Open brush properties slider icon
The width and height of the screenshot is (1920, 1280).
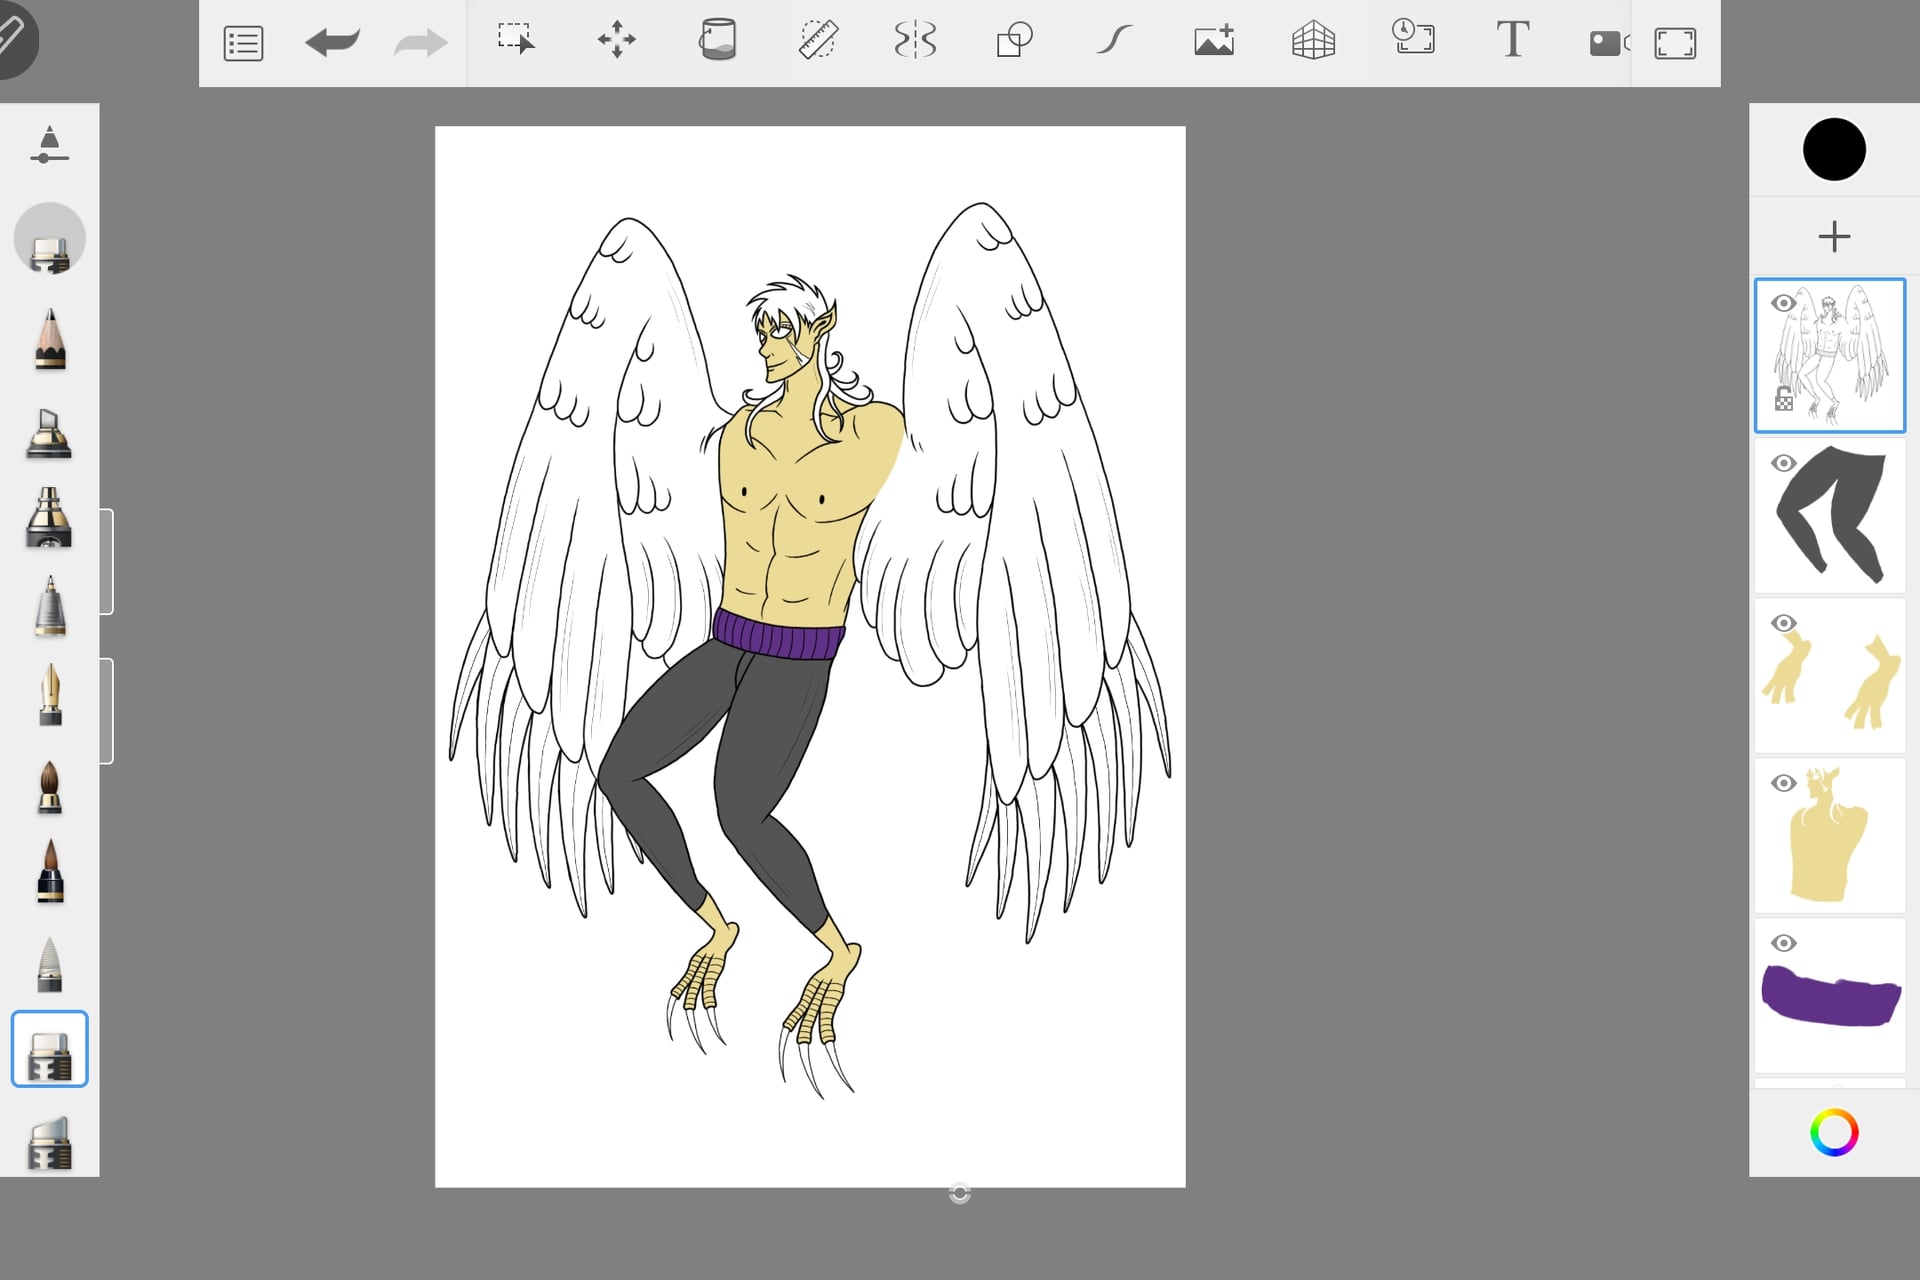(49, 145)
